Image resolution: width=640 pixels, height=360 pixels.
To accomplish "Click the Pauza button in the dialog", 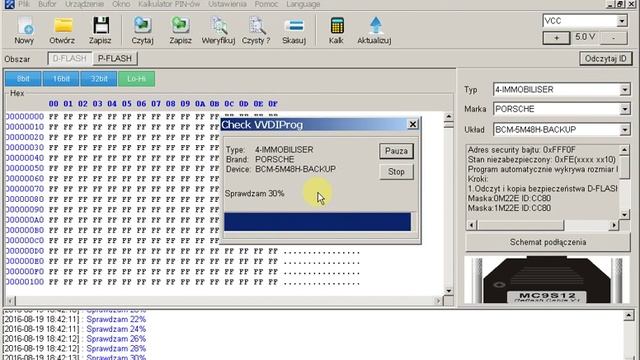I will pos(396,151).
